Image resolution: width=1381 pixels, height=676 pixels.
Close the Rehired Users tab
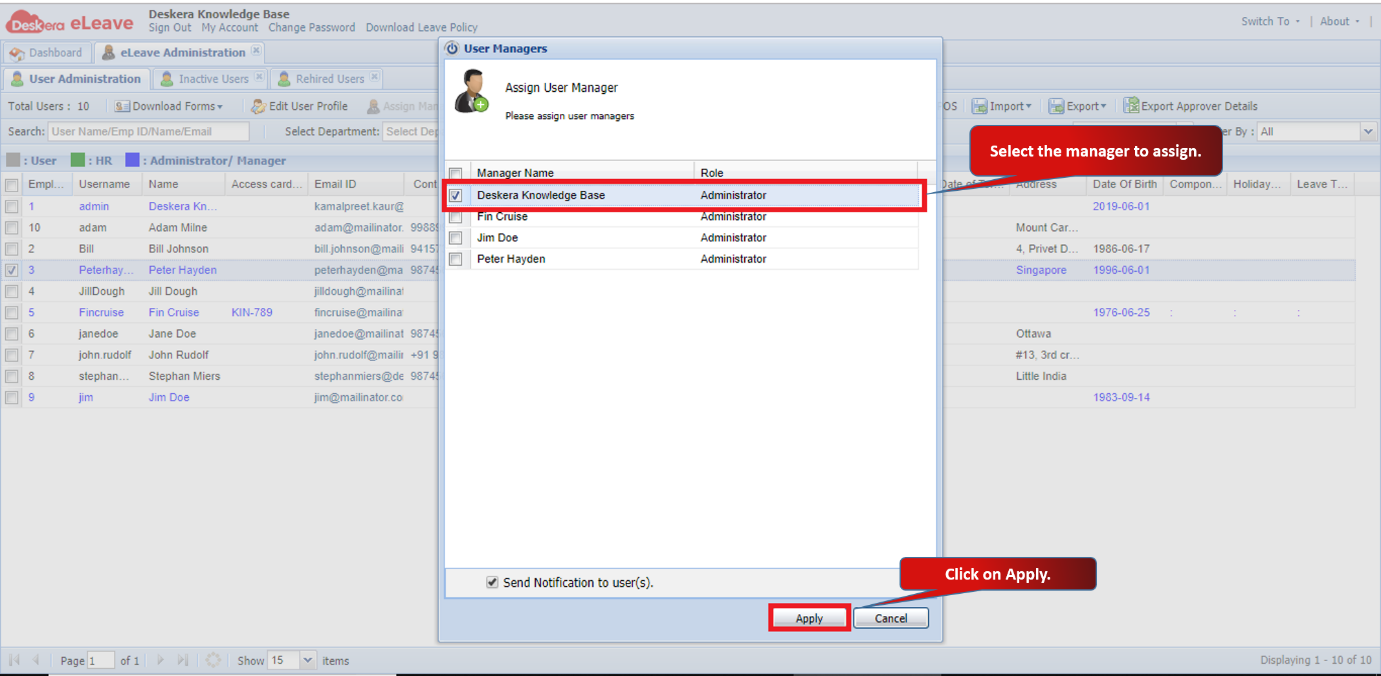click(374, 76)
